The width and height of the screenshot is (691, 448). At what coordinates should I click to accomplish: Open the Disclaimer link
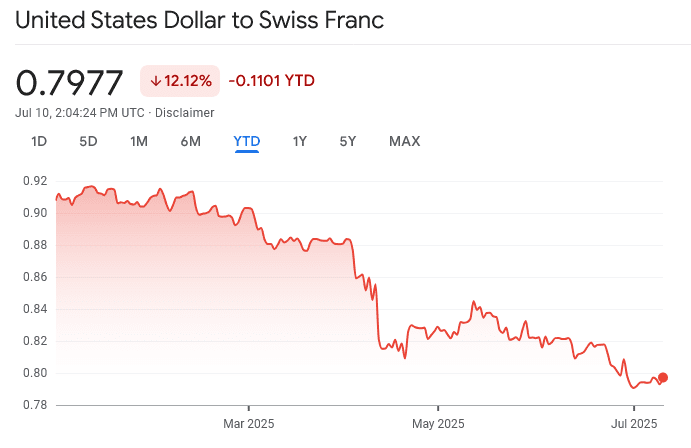pos(185,112)
